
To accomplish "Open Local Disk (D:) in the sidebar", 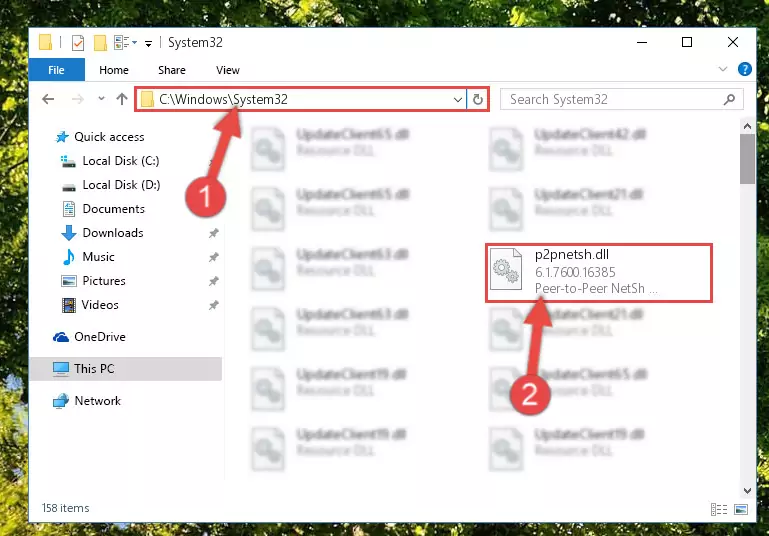I will 121,185.
